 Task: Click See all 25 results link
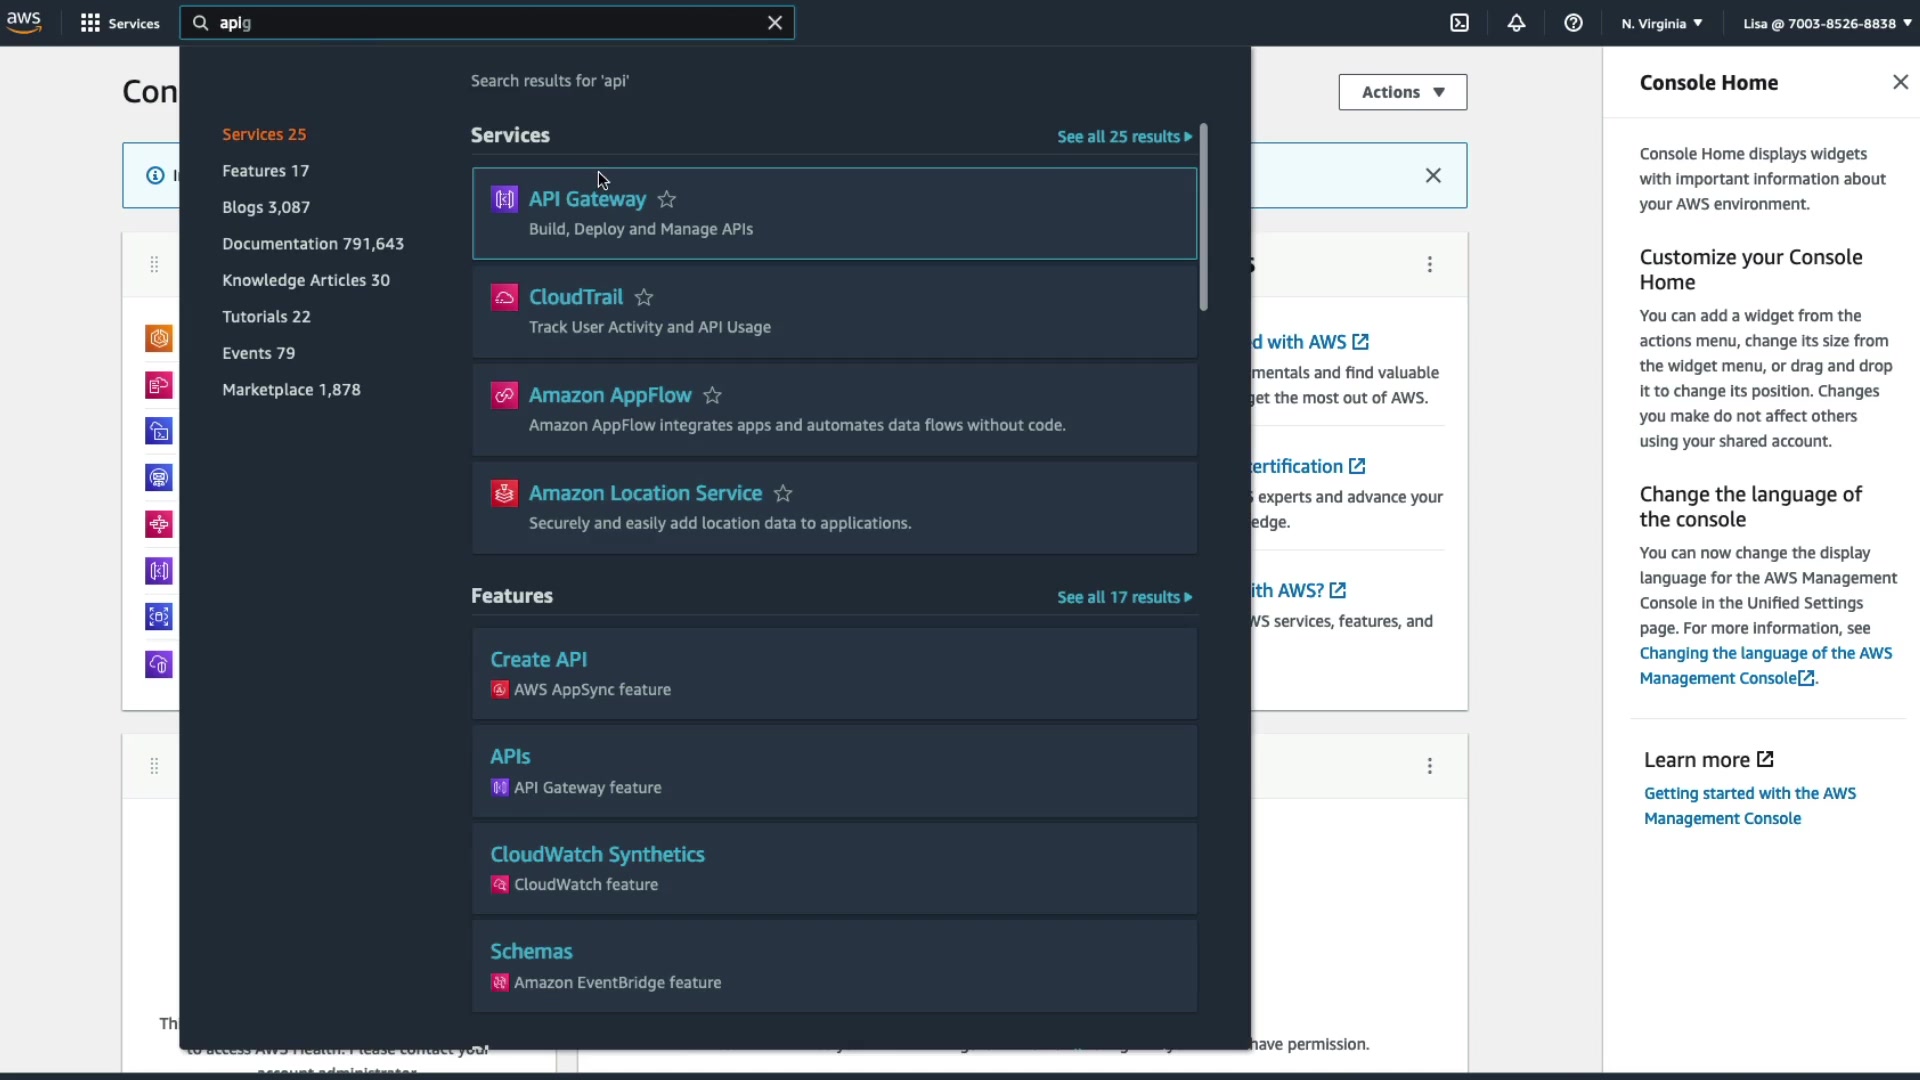click(1124, 137)
